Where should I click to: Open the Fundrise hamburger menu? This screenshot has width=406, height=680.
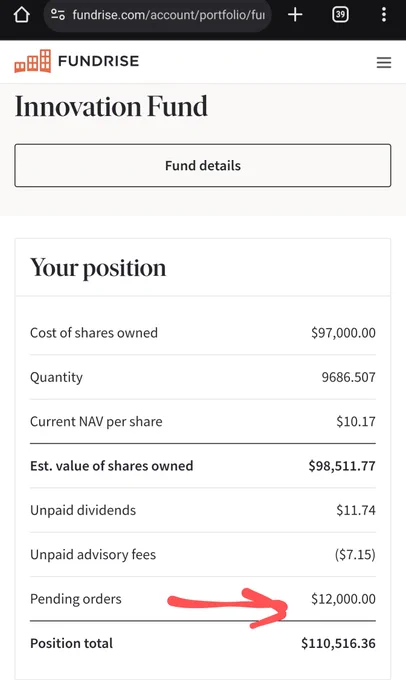384,63
